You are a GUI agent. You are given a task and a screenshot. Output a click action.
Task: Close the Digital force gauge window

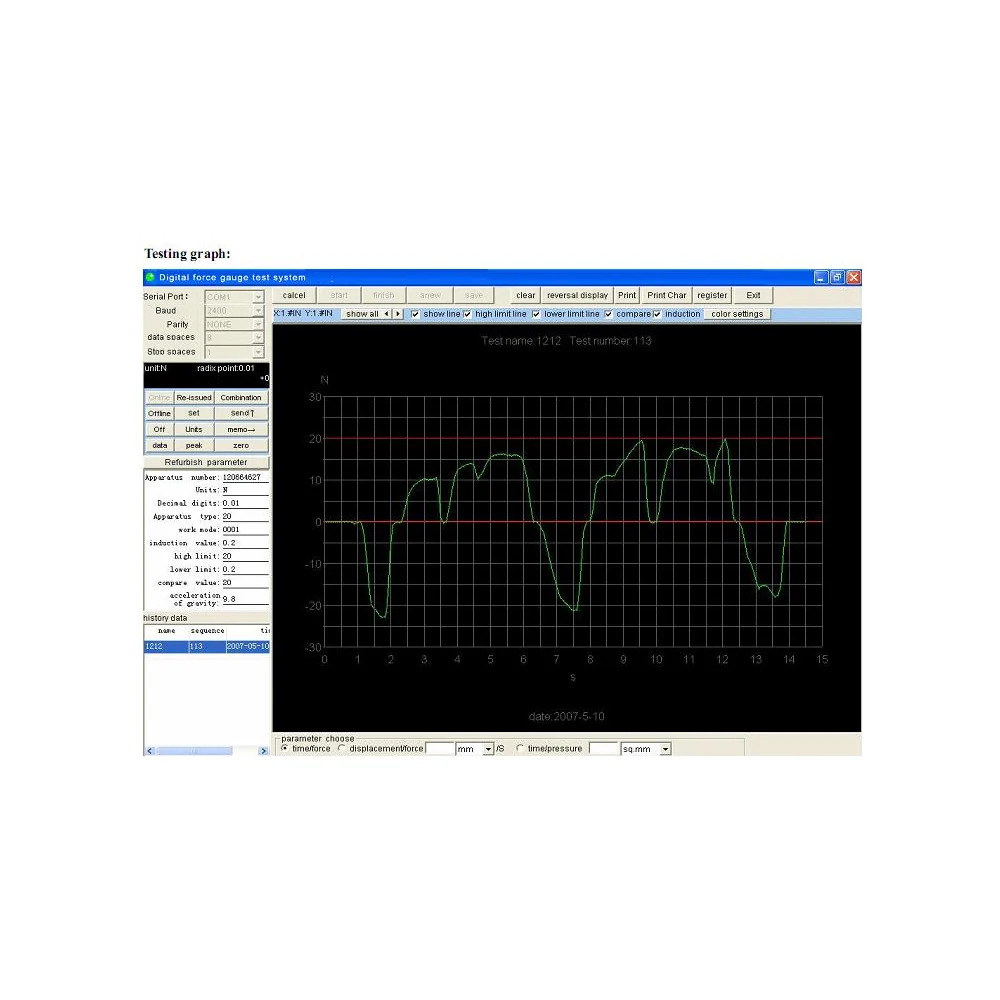pos(853,277)
